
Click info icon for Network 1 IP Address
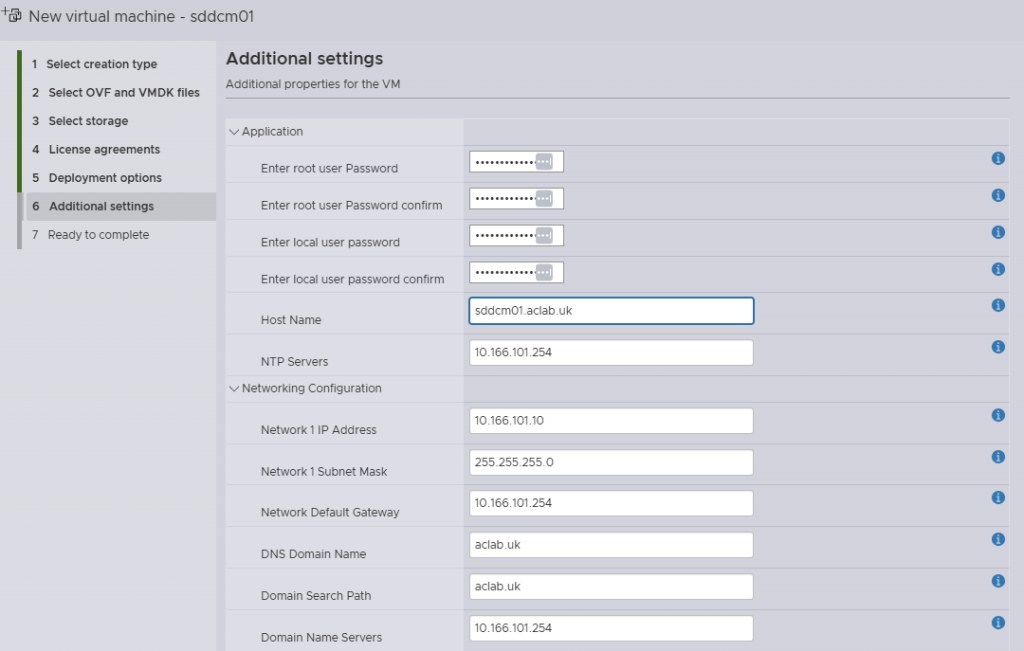(x=997, y=416)
